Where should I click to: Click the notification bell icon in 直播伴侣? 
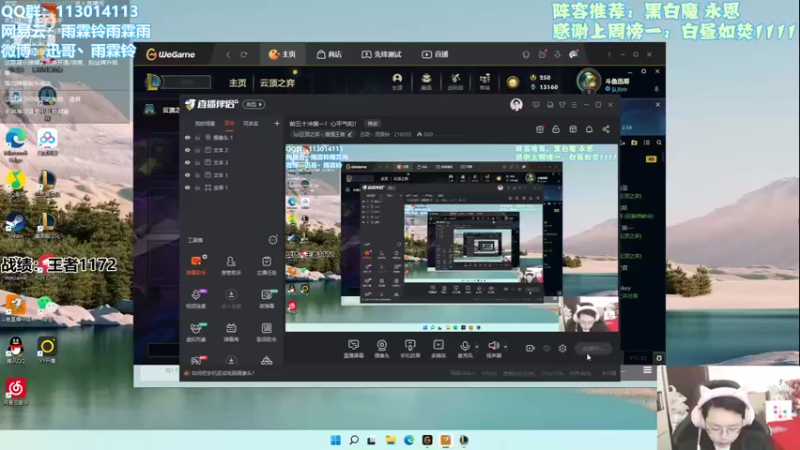pos(589,129)
